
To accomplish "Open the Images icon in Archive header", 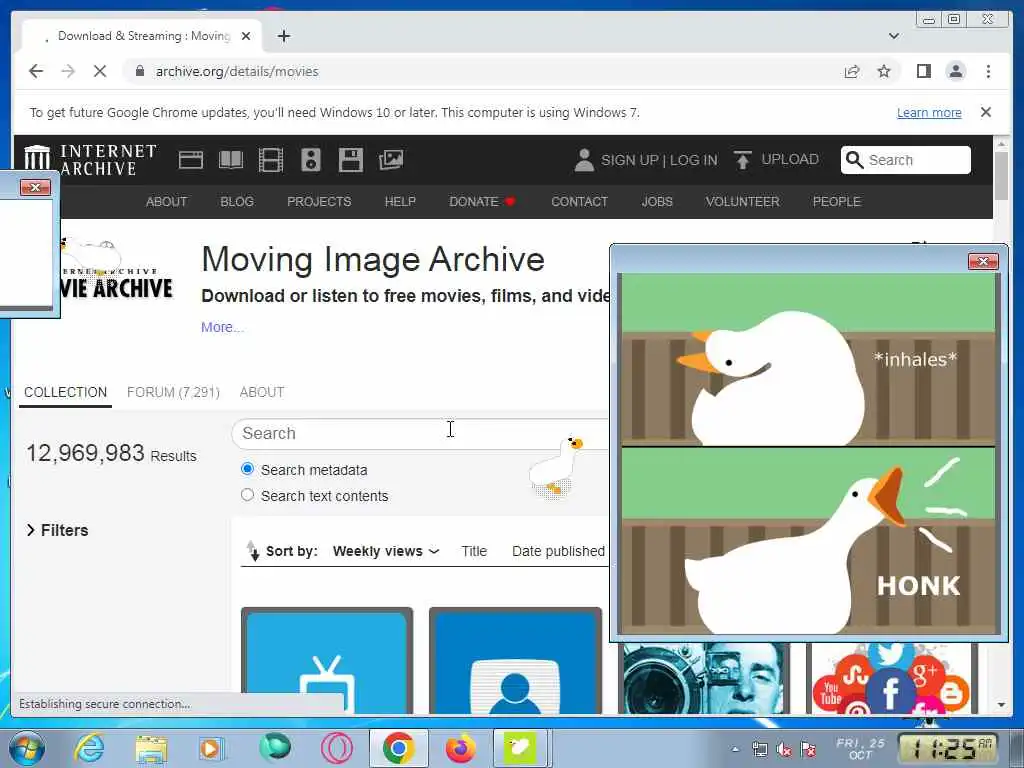I will (x=391, y=160).
